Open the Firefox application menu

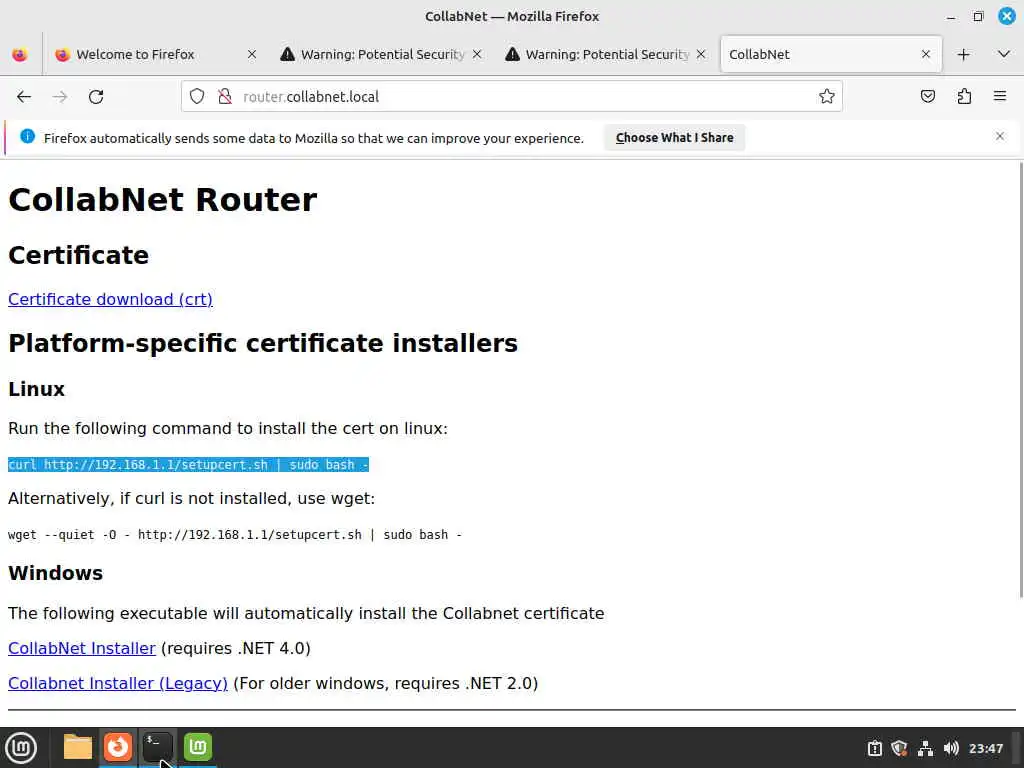click(x=1000, y=97)
